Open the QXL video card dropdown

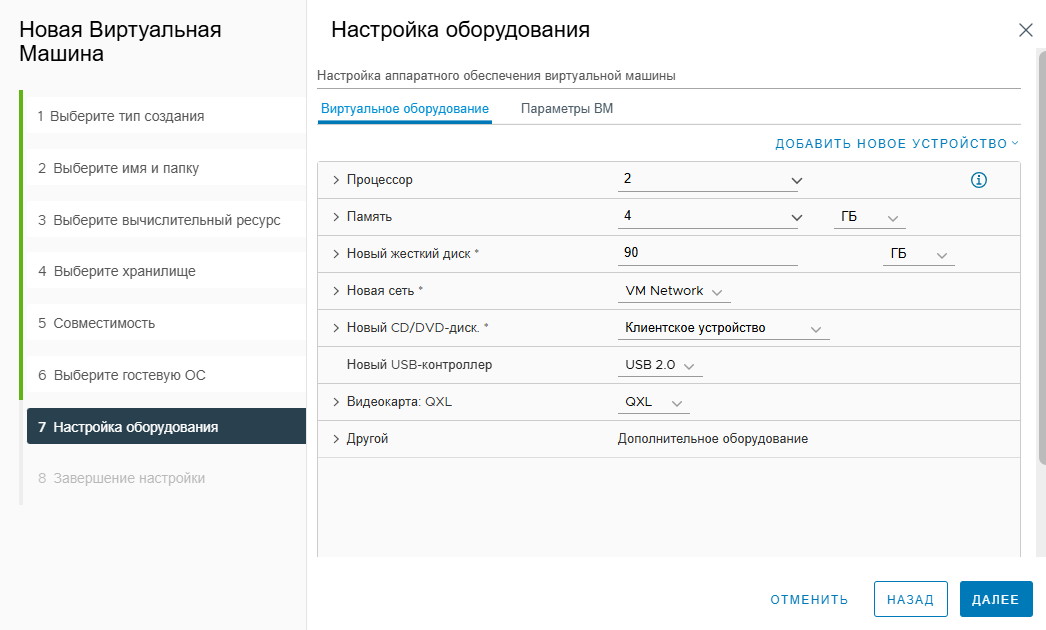(654, 402)
